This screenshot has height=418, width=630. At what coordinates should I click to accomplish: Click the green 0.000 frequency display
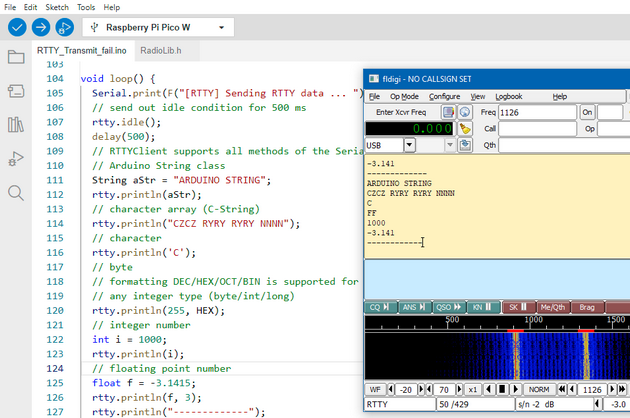pos(409,129)
